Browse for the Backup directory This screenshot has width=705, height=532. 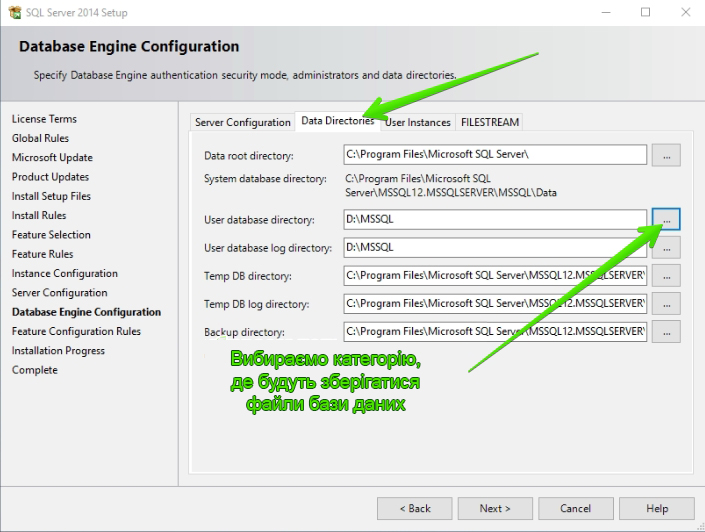click(666, 332)
